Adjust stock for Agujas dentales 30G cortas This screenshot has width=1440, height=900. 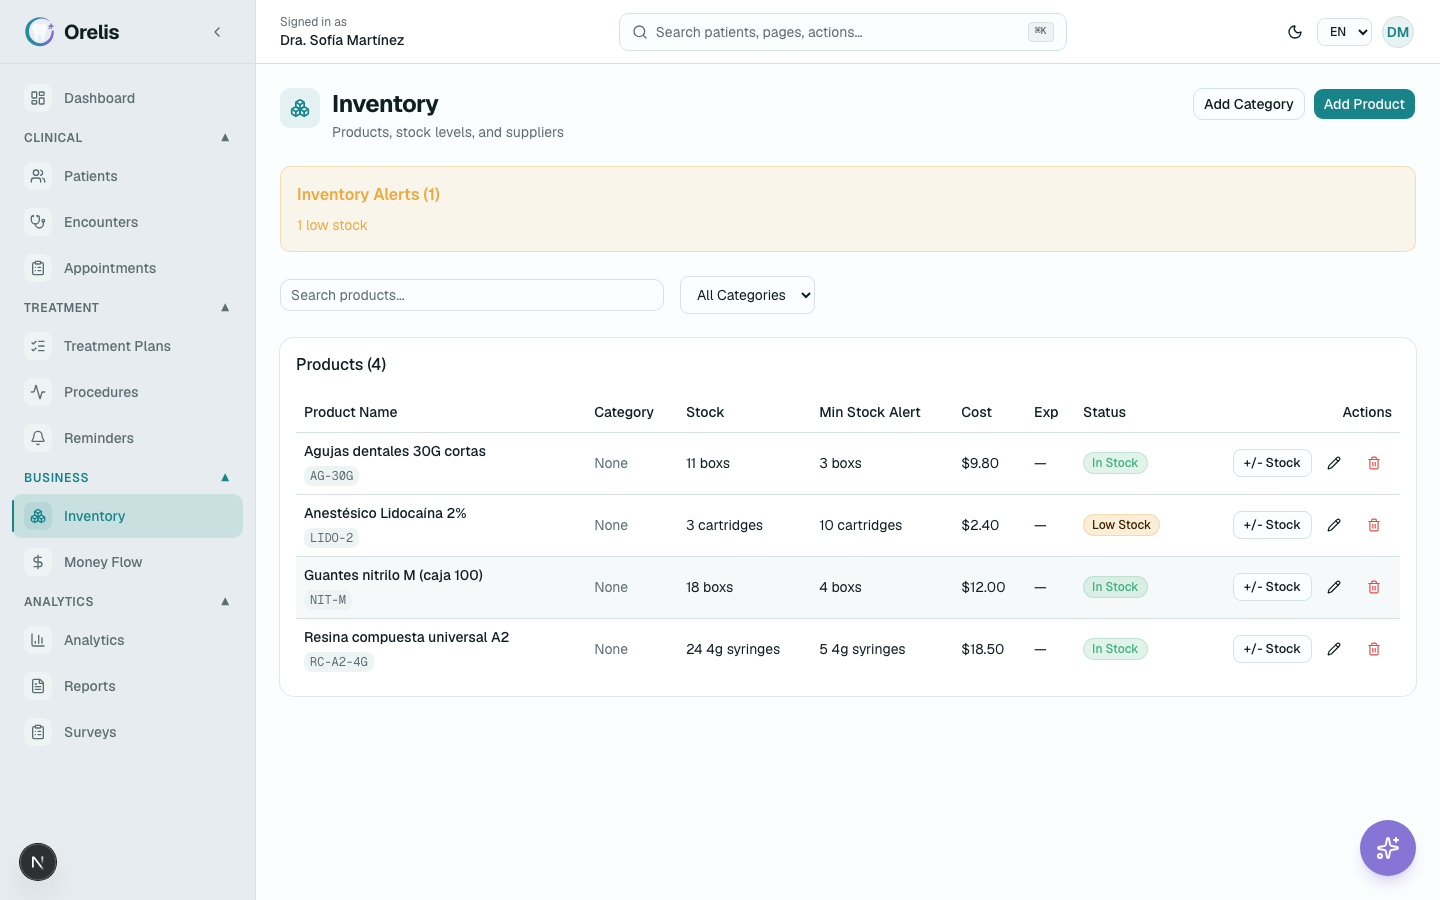click(x=1272, y=463)
